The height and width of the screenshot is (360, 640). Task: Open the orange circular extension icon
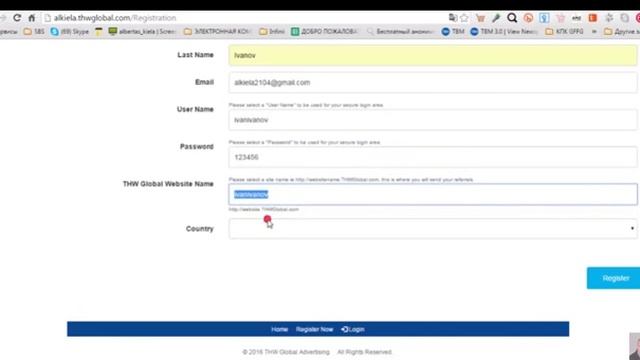pos(528,18)
